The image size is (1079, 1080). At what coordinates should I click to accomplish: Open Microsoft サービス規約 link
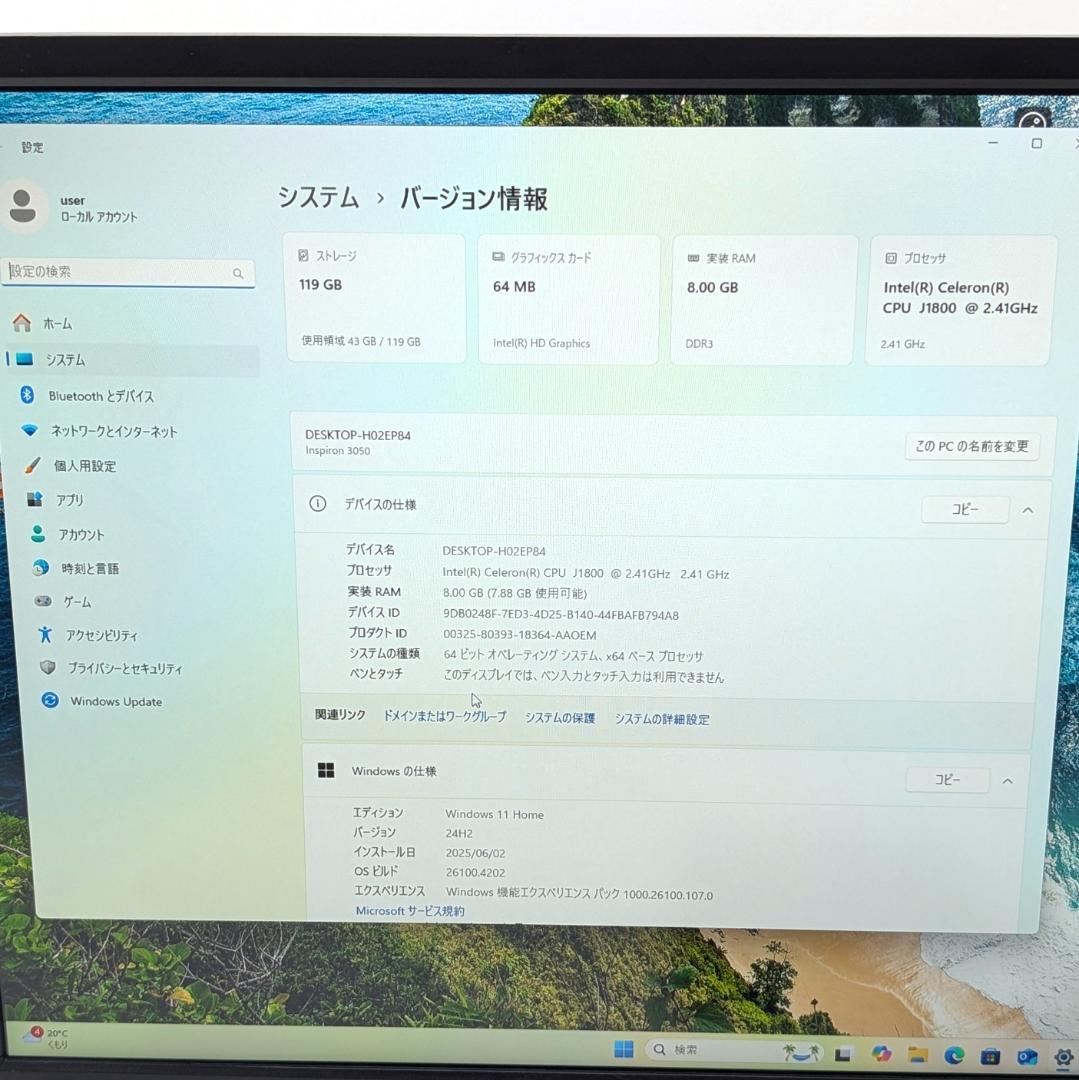click(x=410, y=911)
